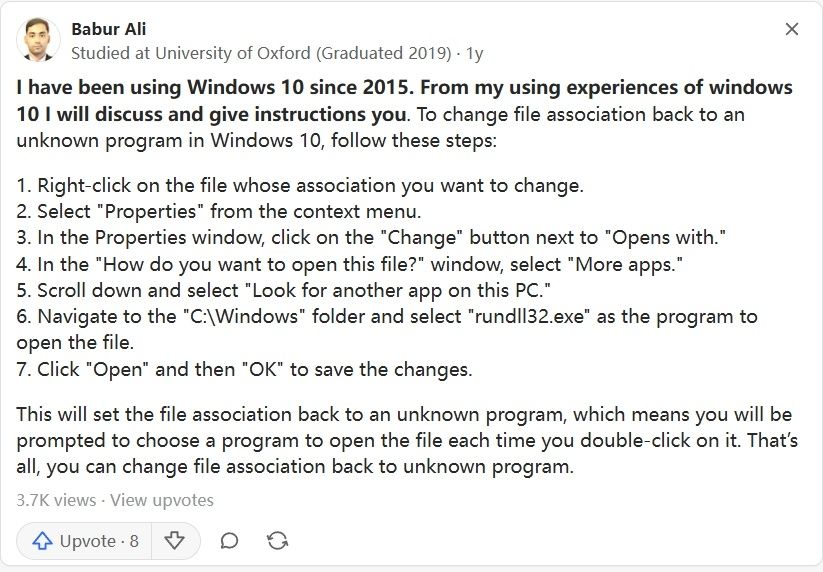
Task: Click step 6 mentioning rundll32.exe
Action: coord(387,329)
